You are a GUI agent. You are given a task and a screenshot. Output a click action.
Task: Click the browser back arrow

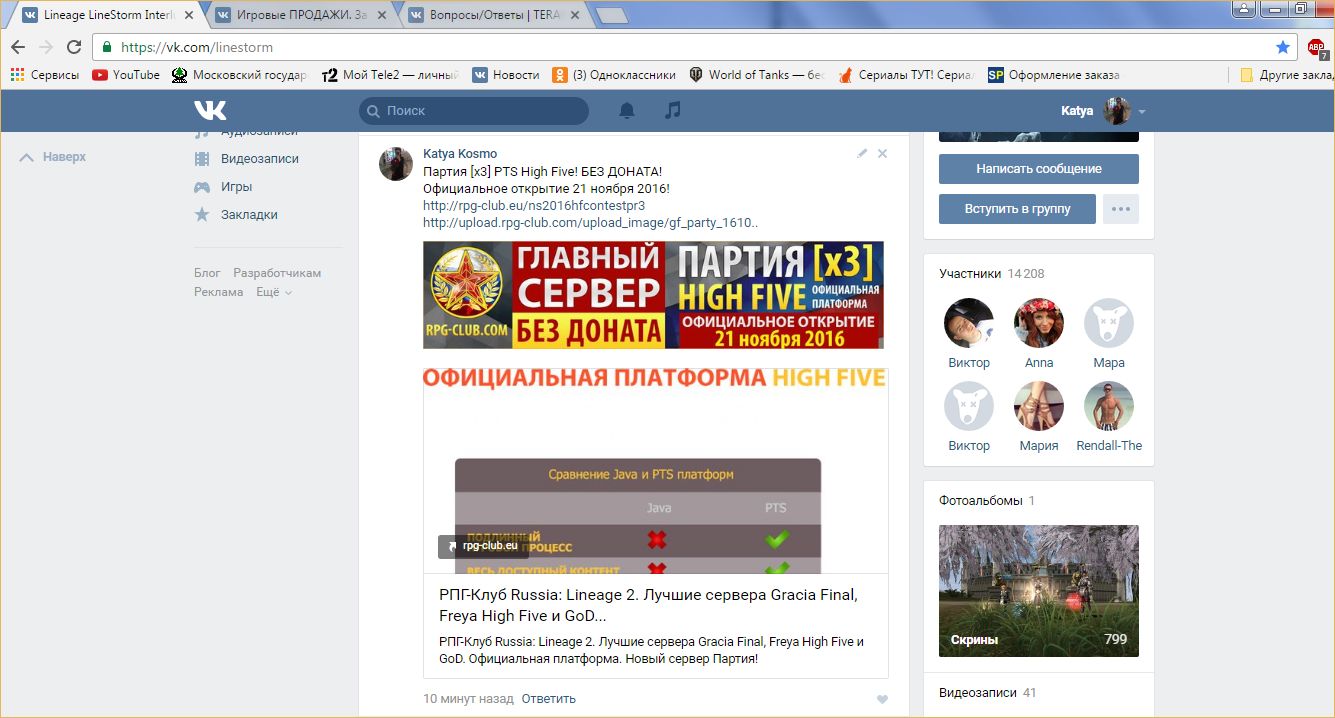click(18, 47)
